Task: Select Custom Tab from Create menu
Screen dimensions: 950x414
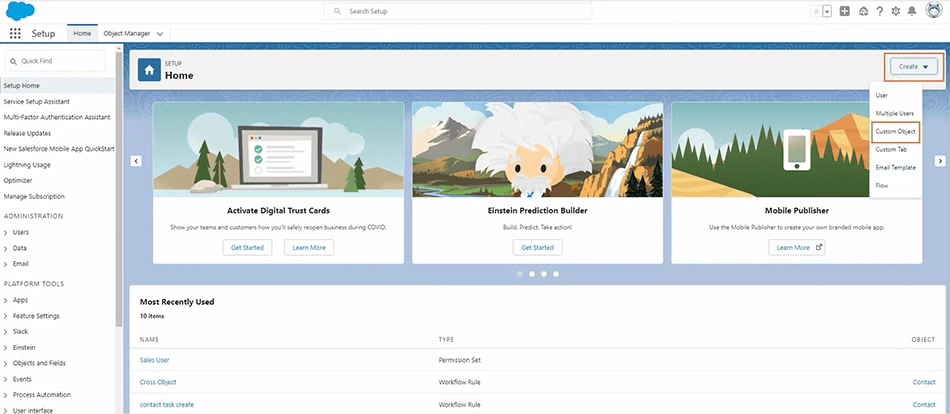Action: (x=891, y=149)
